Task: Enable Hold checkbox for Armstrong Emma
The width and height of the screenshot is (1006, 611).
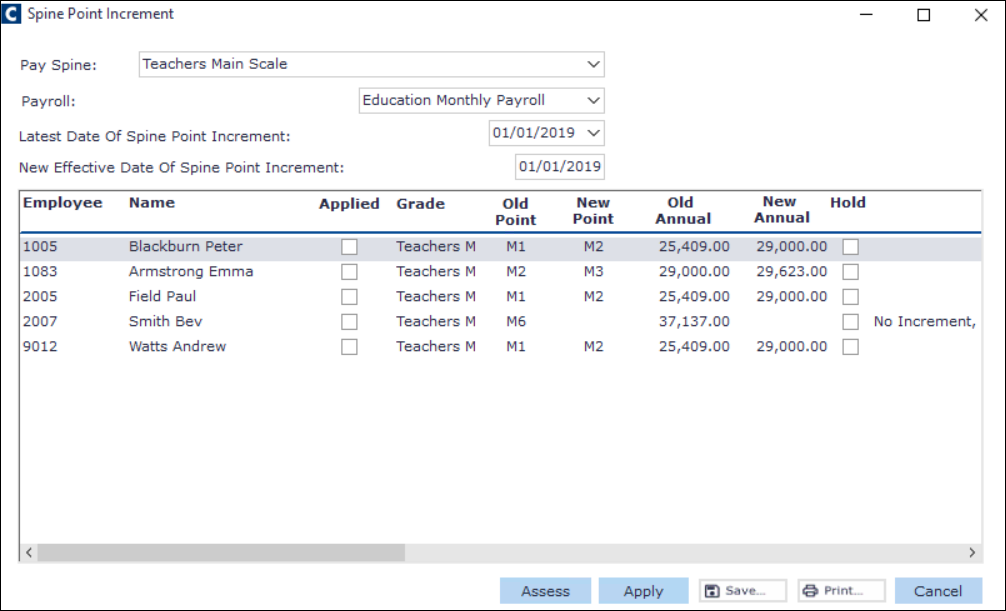Action: point(850,271)
